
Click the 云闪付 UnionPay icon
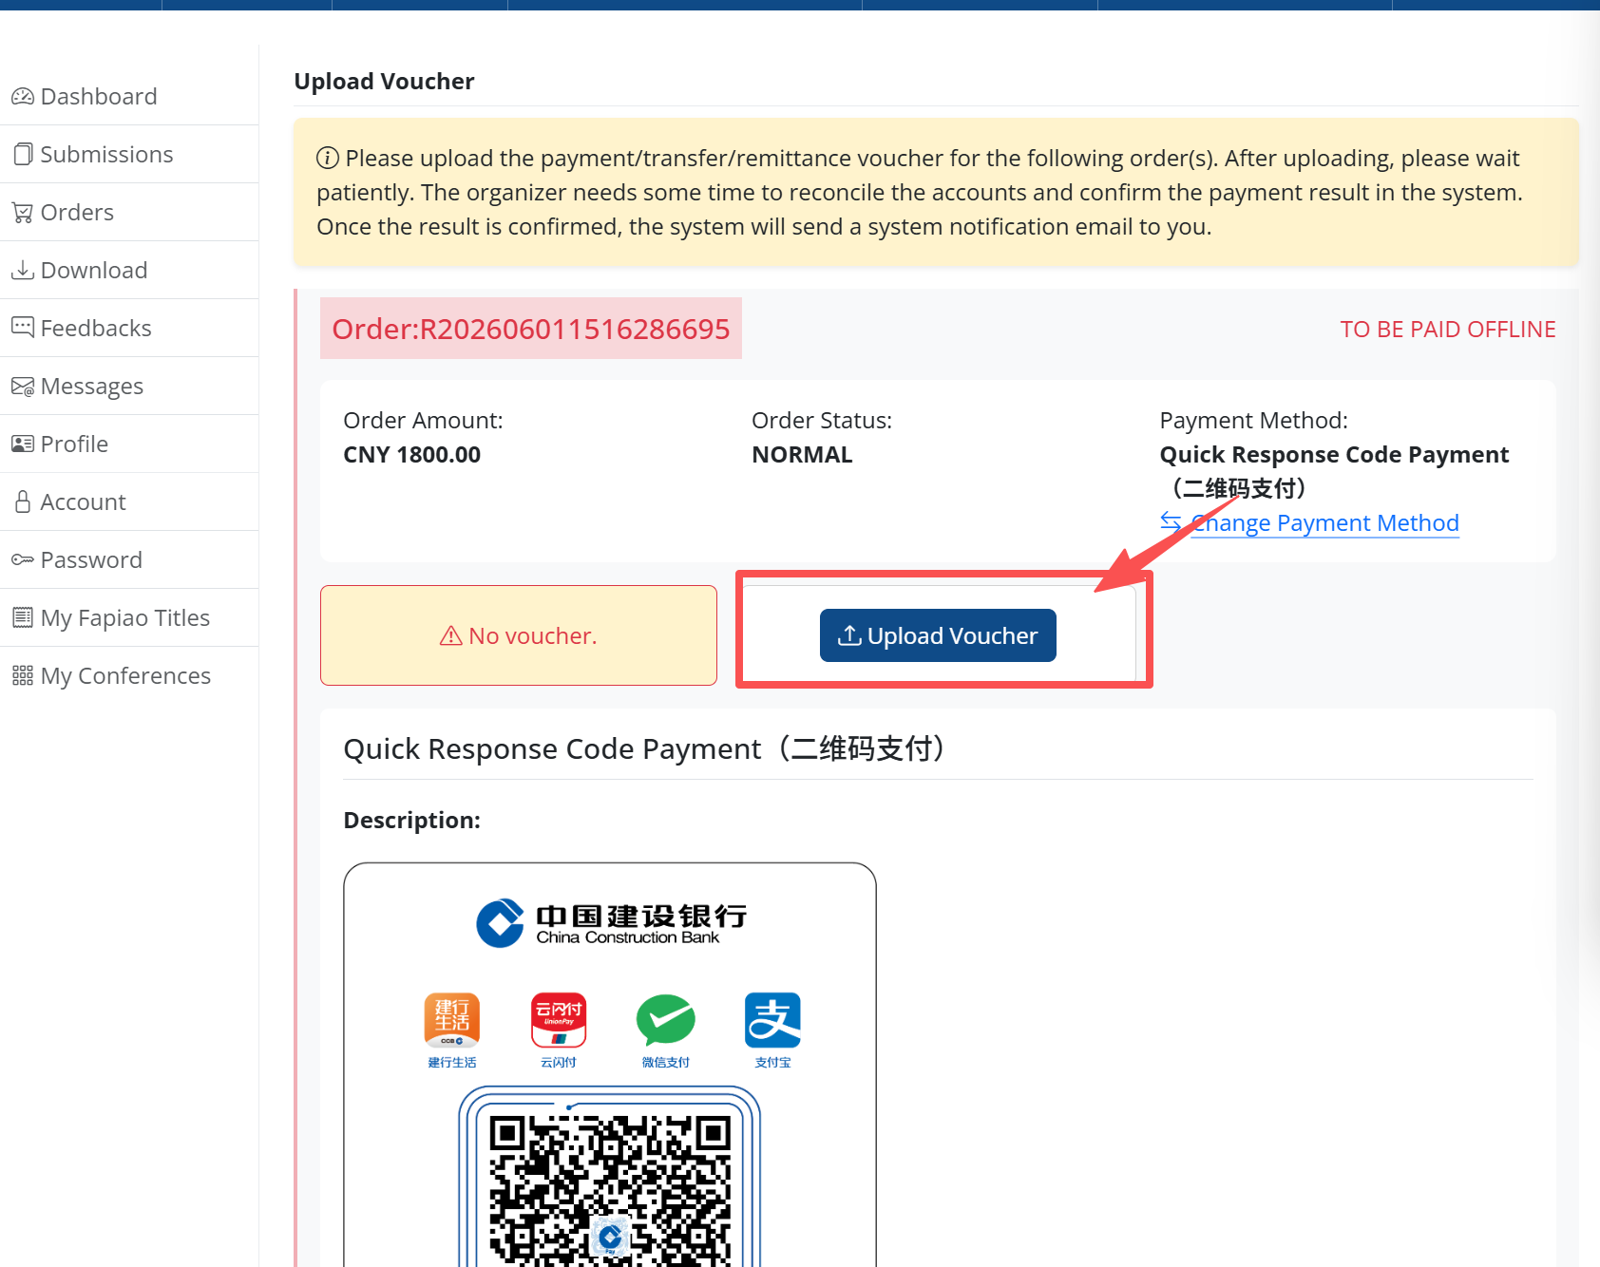(558, 1020)
